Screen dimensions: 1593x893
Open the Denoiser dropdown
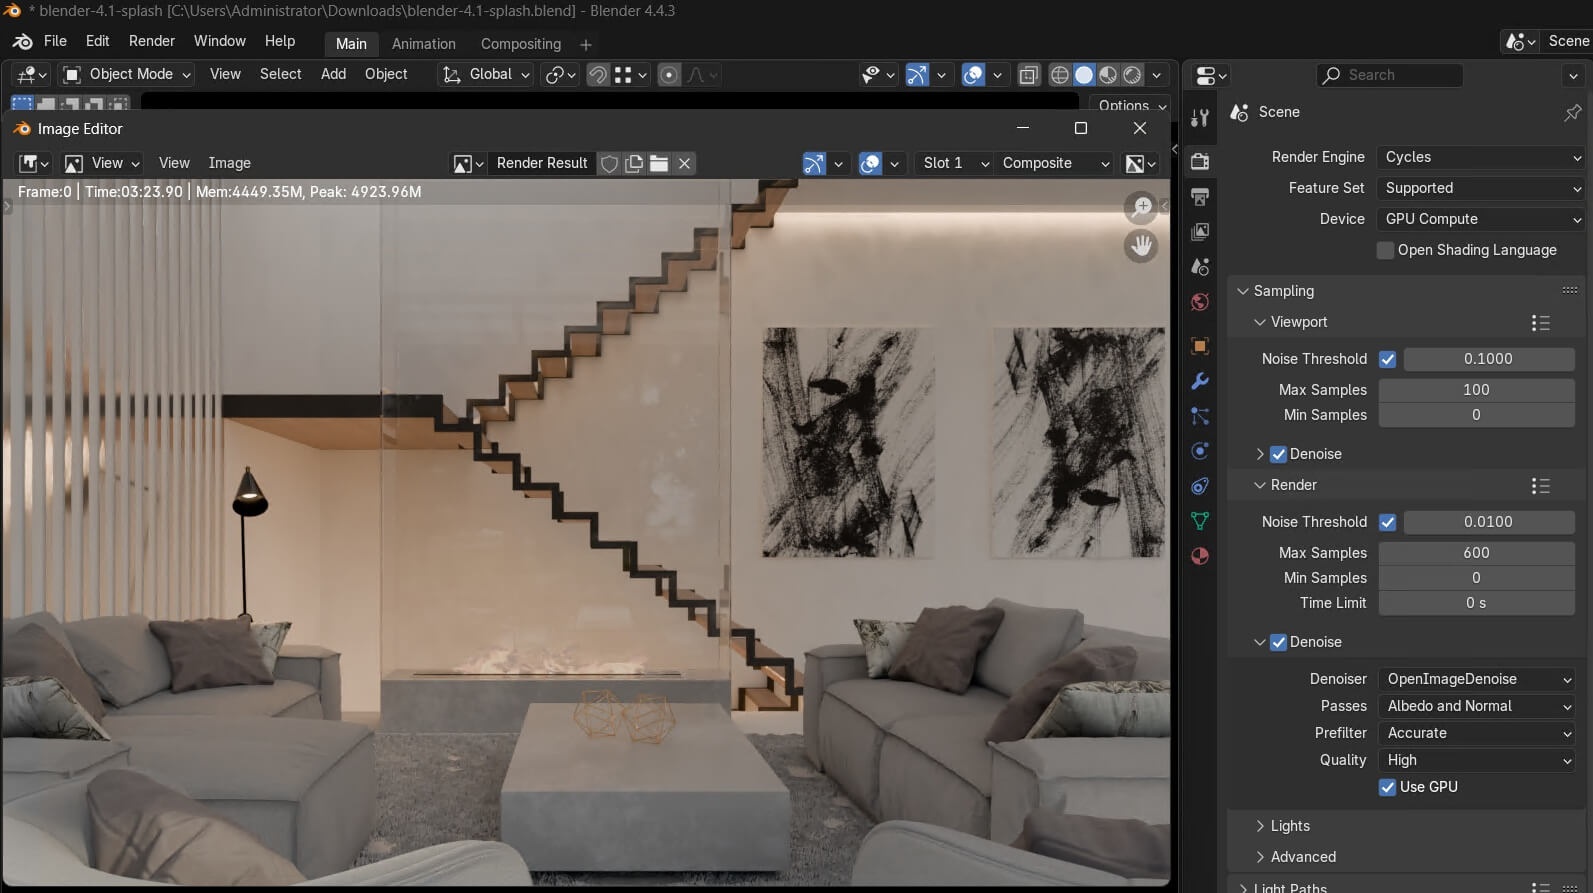click(1477, 679)
